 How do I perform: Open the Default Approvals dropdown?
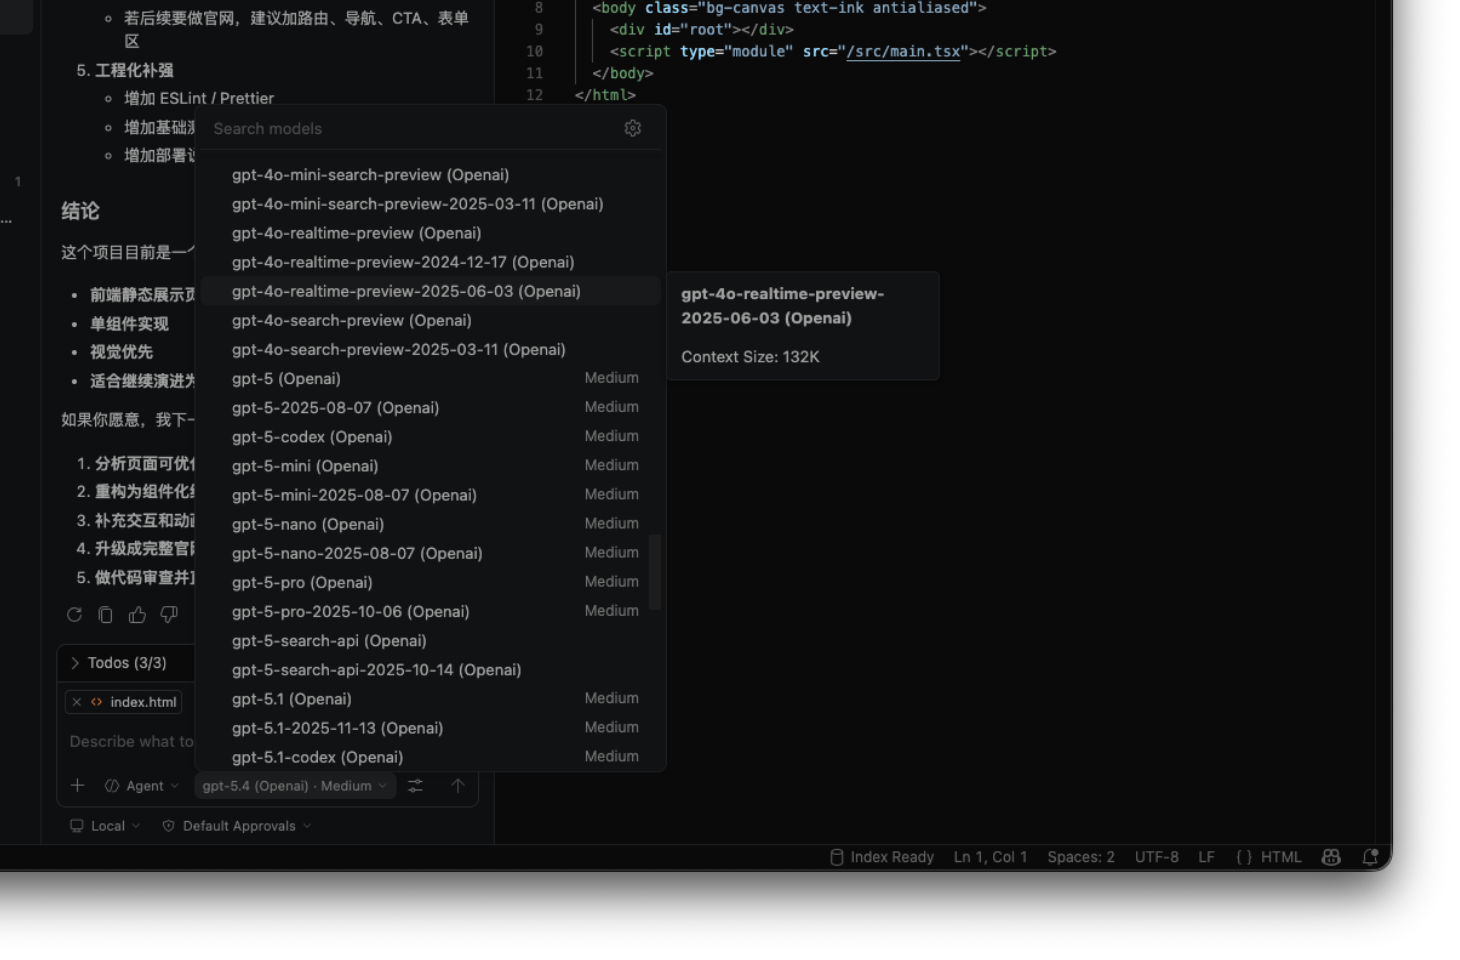[235, 825]
